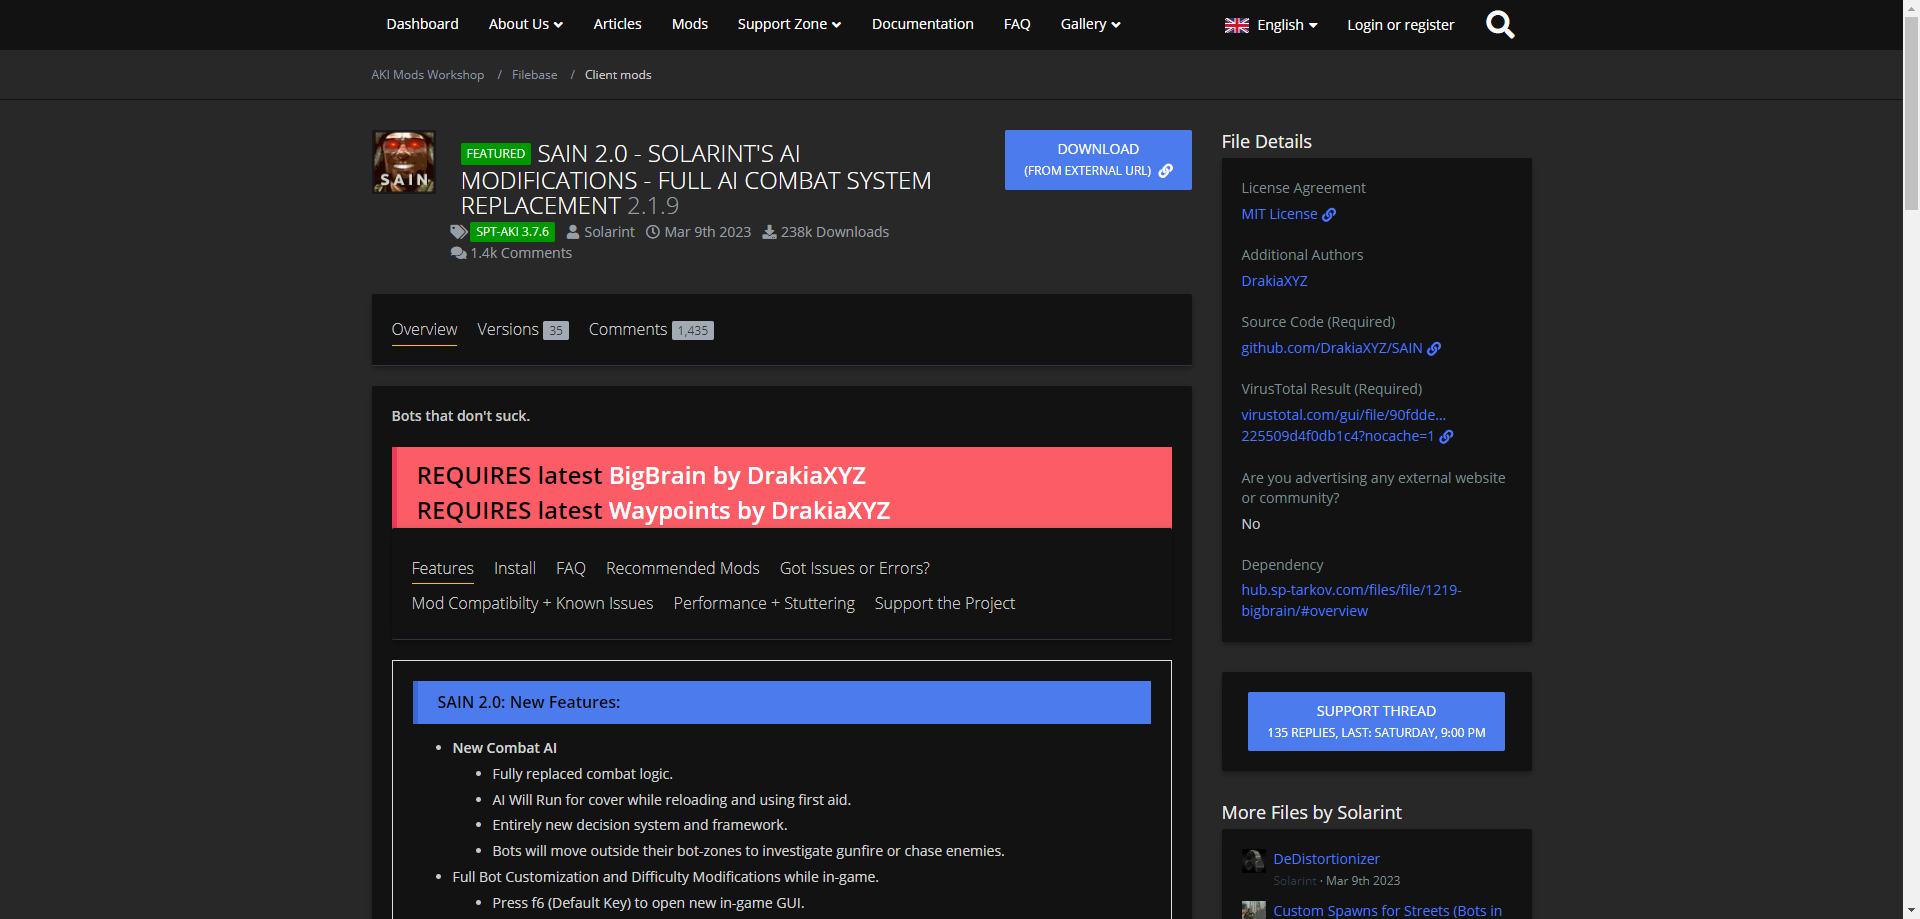Select the Install section tab
Image resolution: width=1920 pixels, height=919 pixels.
click(514, 569)
